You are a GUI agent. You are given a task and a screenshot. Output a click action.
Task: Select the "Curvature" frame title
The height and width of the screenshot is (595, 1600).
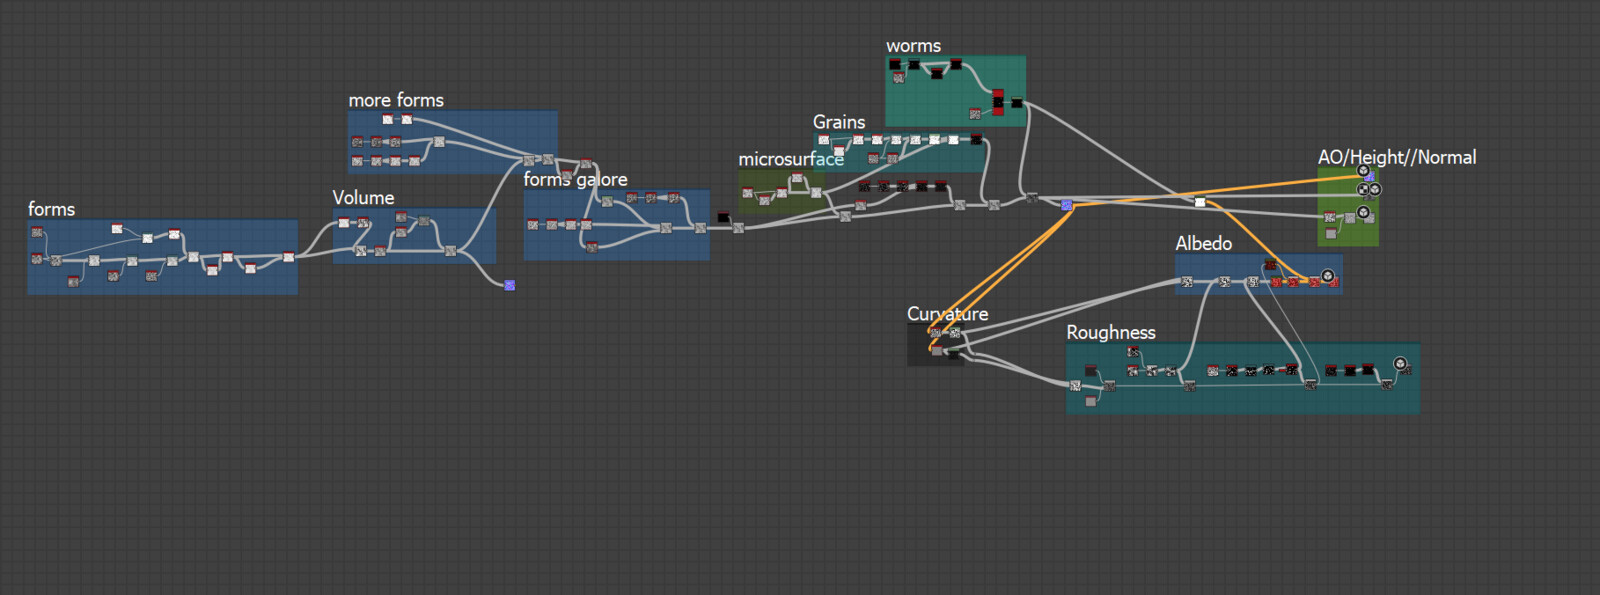click(x=948, y=314)
